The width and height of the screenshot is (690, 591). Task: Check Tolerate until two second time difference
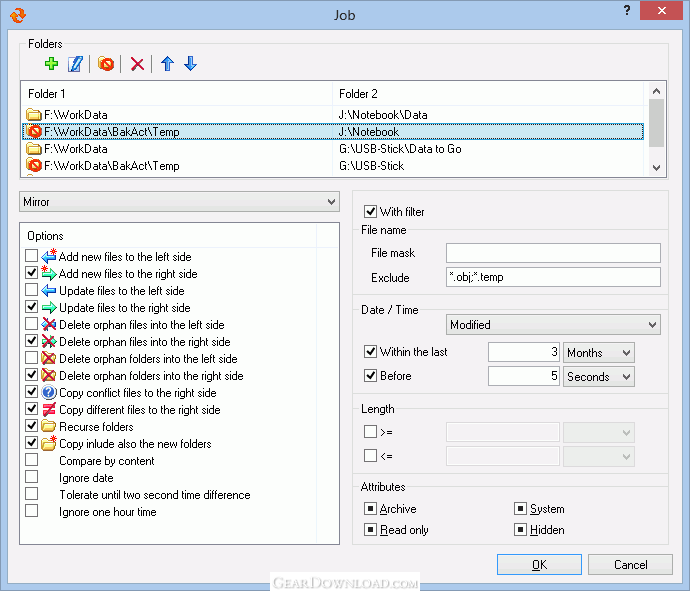click(x=31, y=494)
